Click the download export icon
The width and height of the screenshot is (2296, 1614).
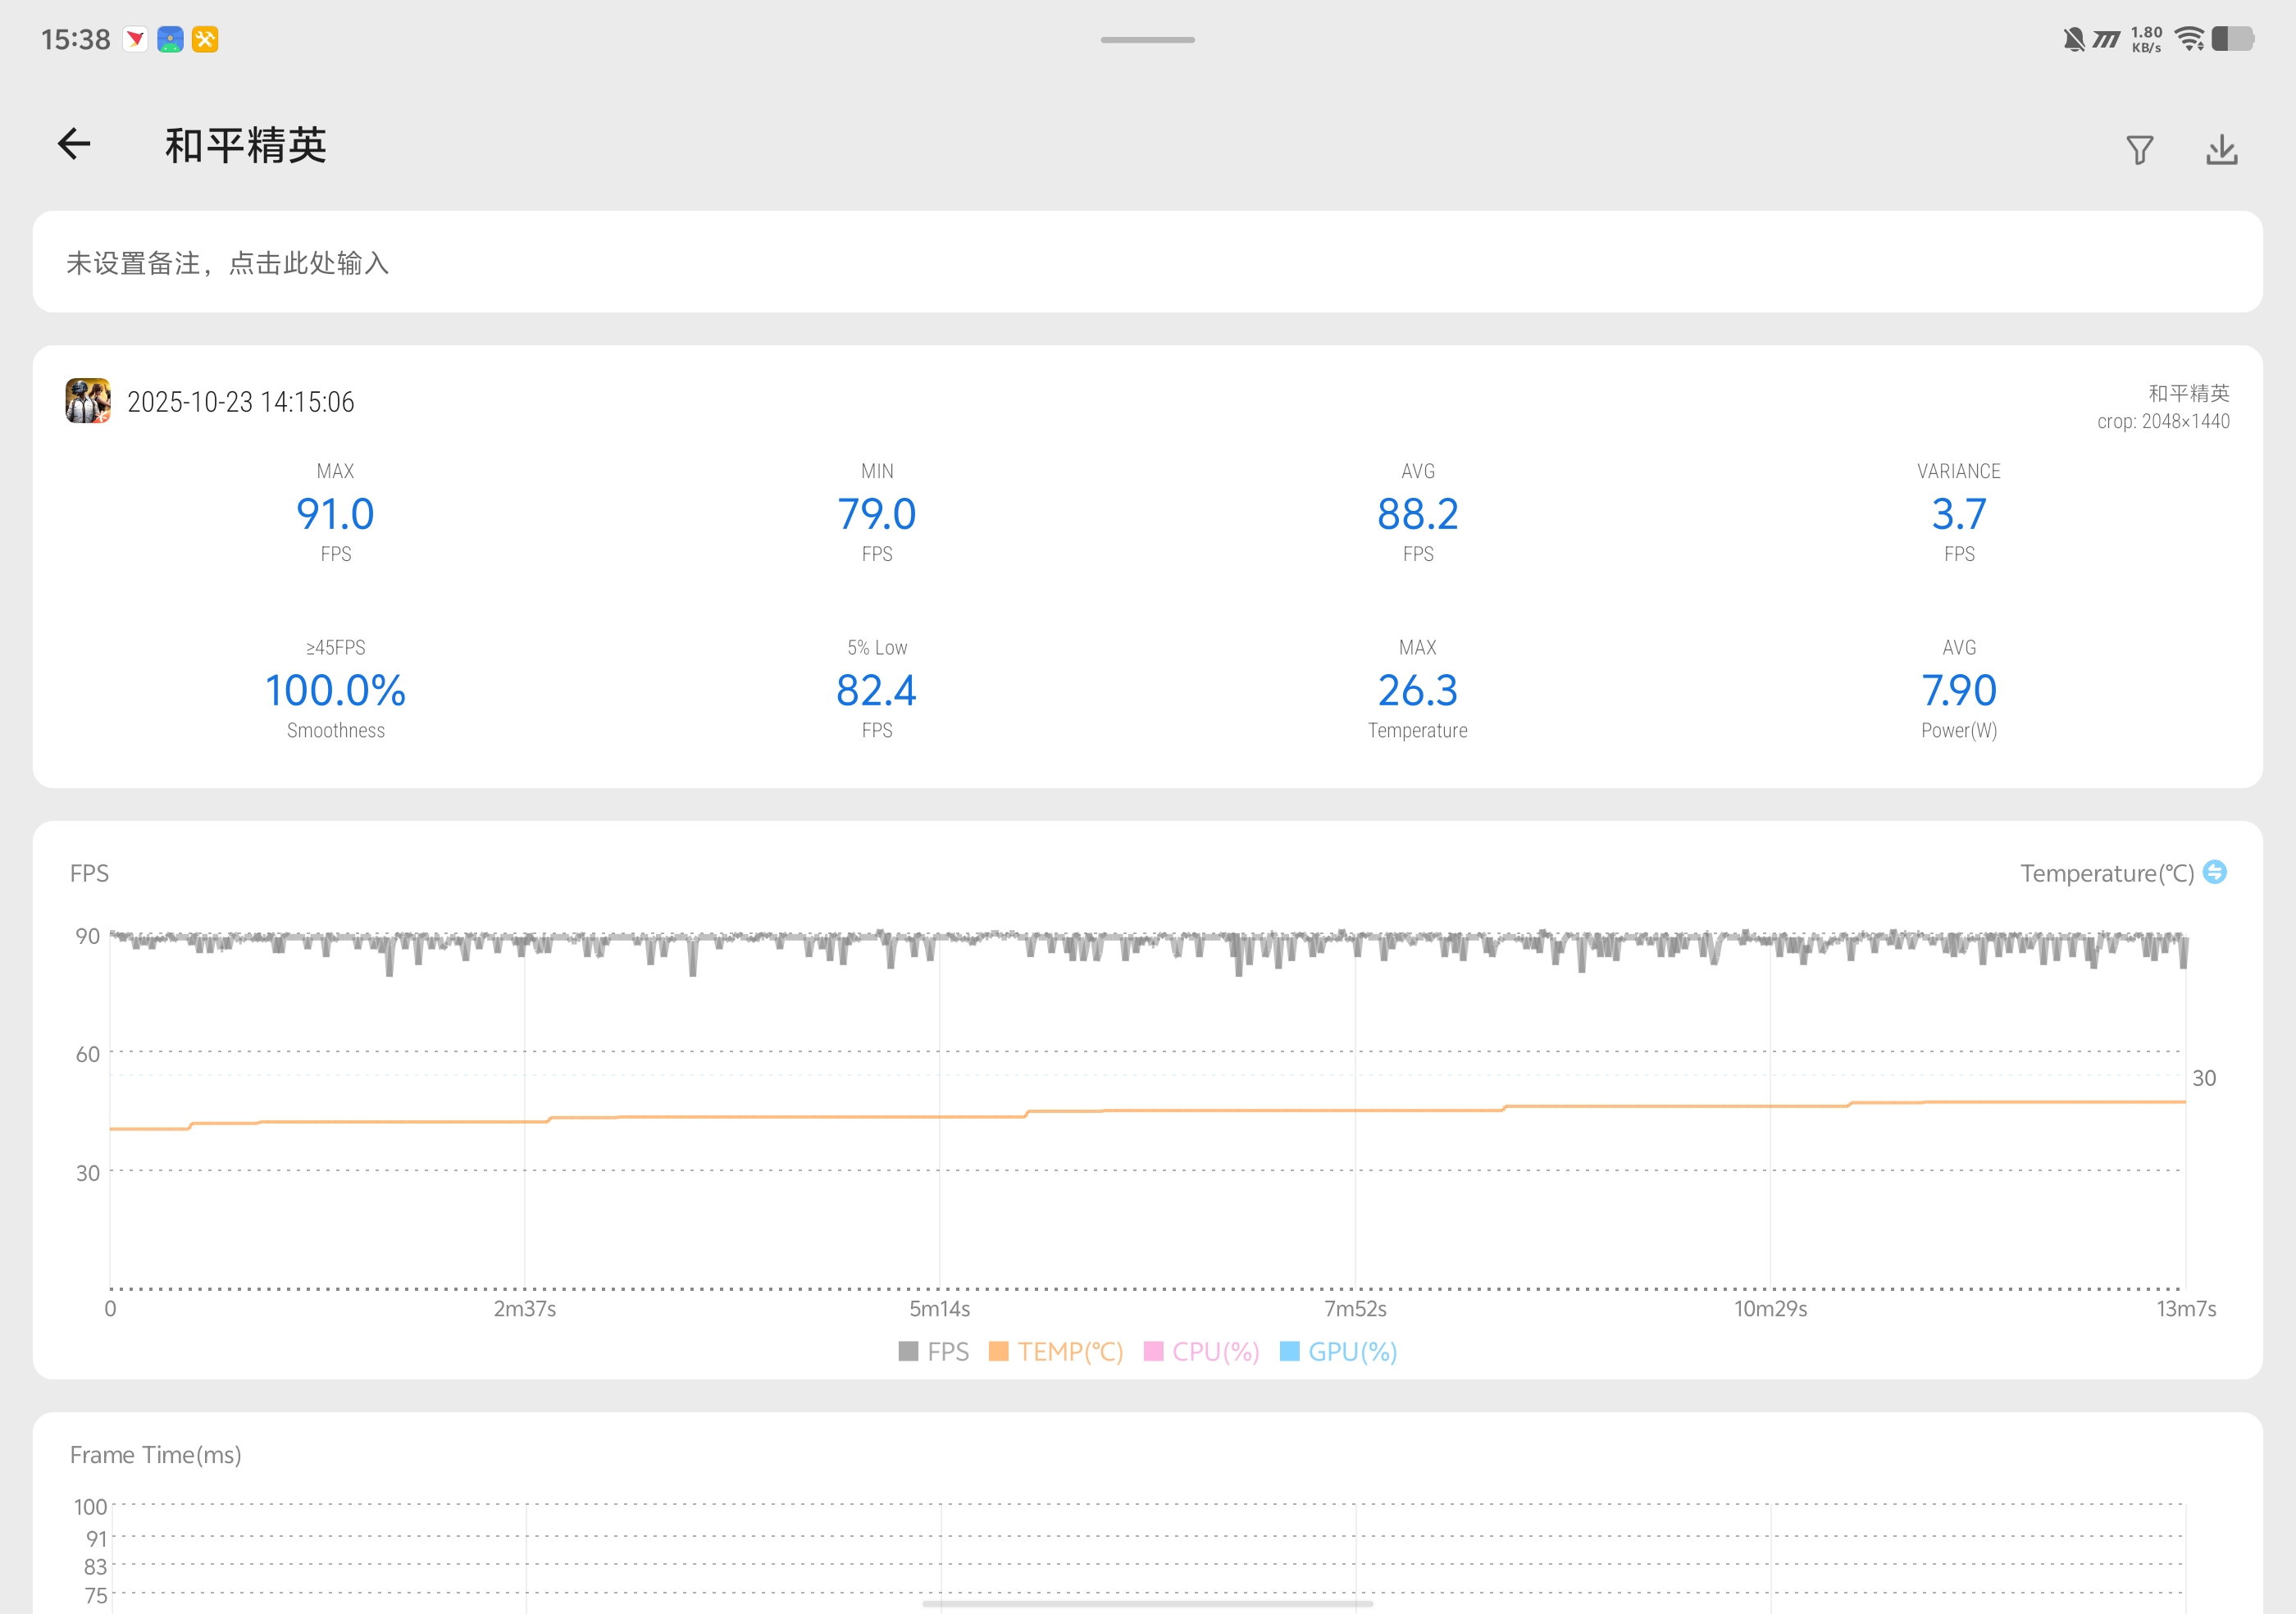(x=2221, y=150)
